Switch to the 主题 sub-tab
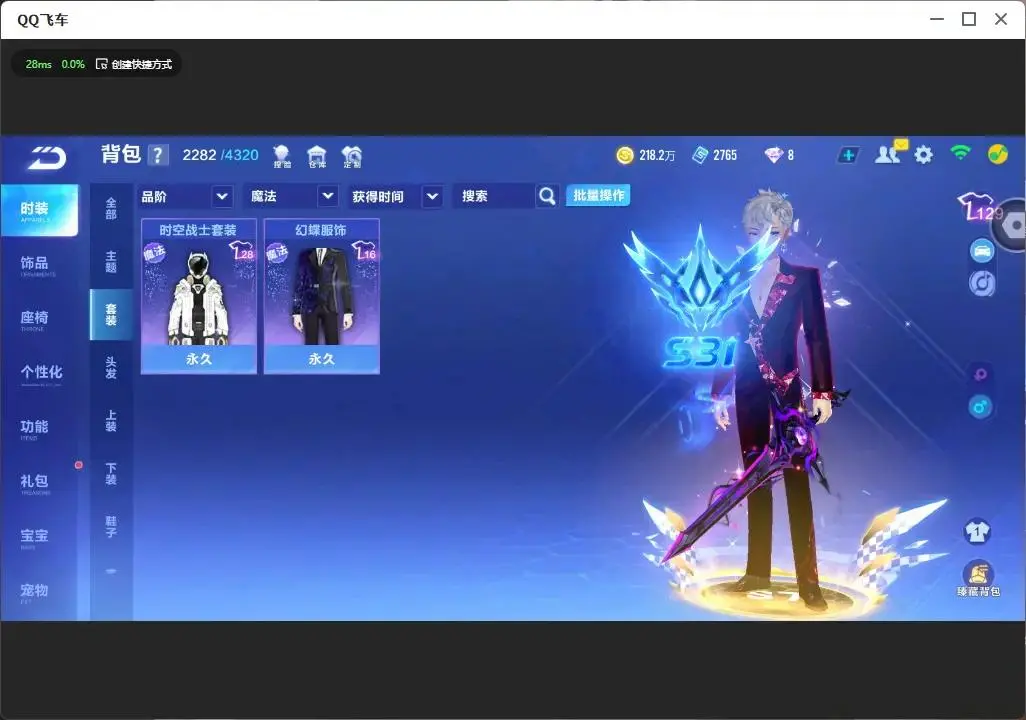Screen dimensions: 1026x720 tap(111, 262)
